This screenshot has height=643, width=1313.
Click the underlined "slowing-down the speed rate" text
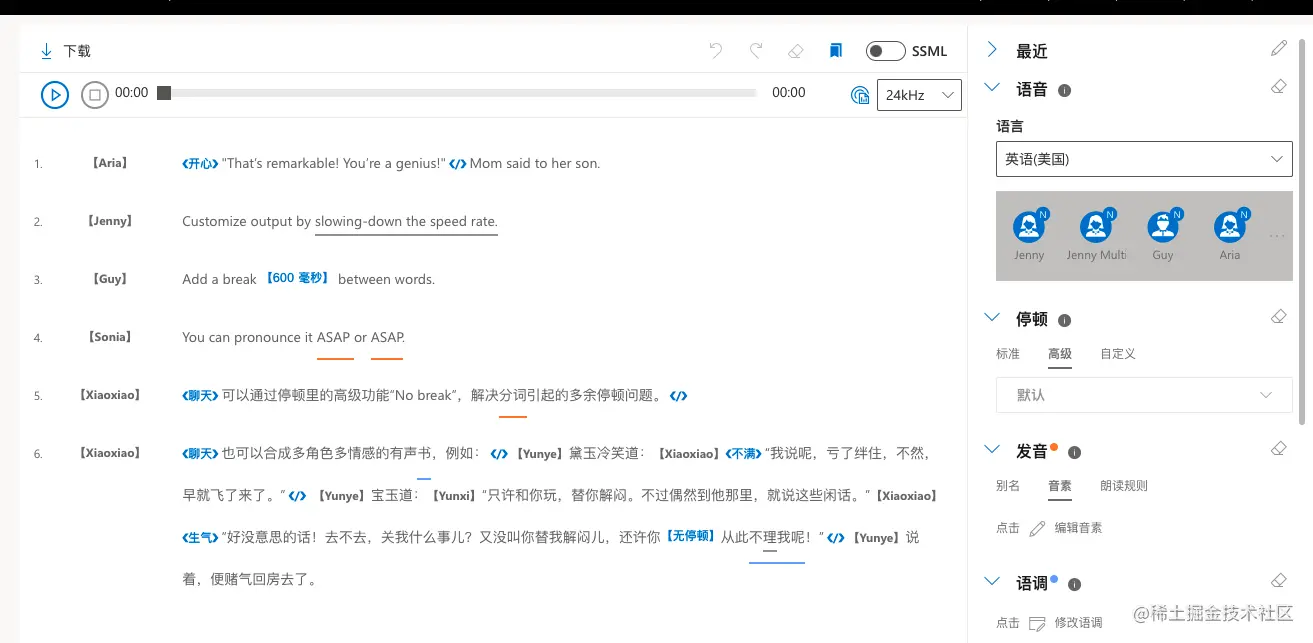[x=406, y=221]
